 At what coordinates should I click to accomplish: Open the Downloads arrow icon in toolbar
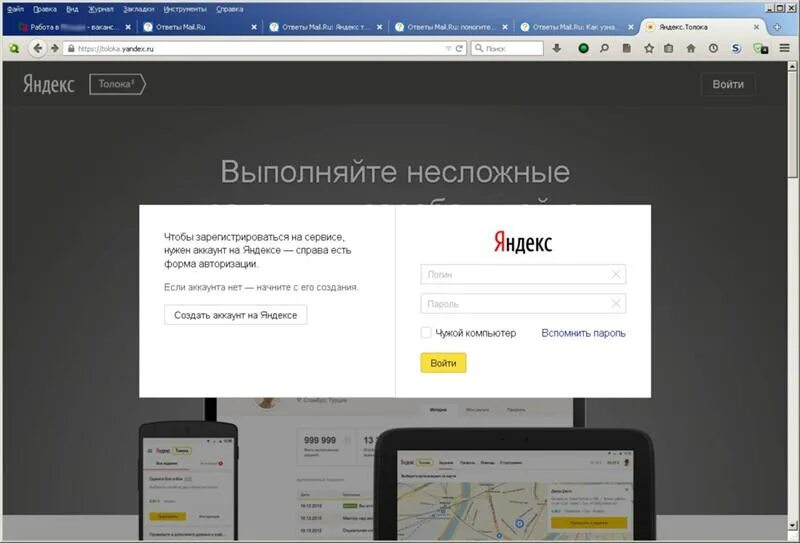(x=557, y=48)
